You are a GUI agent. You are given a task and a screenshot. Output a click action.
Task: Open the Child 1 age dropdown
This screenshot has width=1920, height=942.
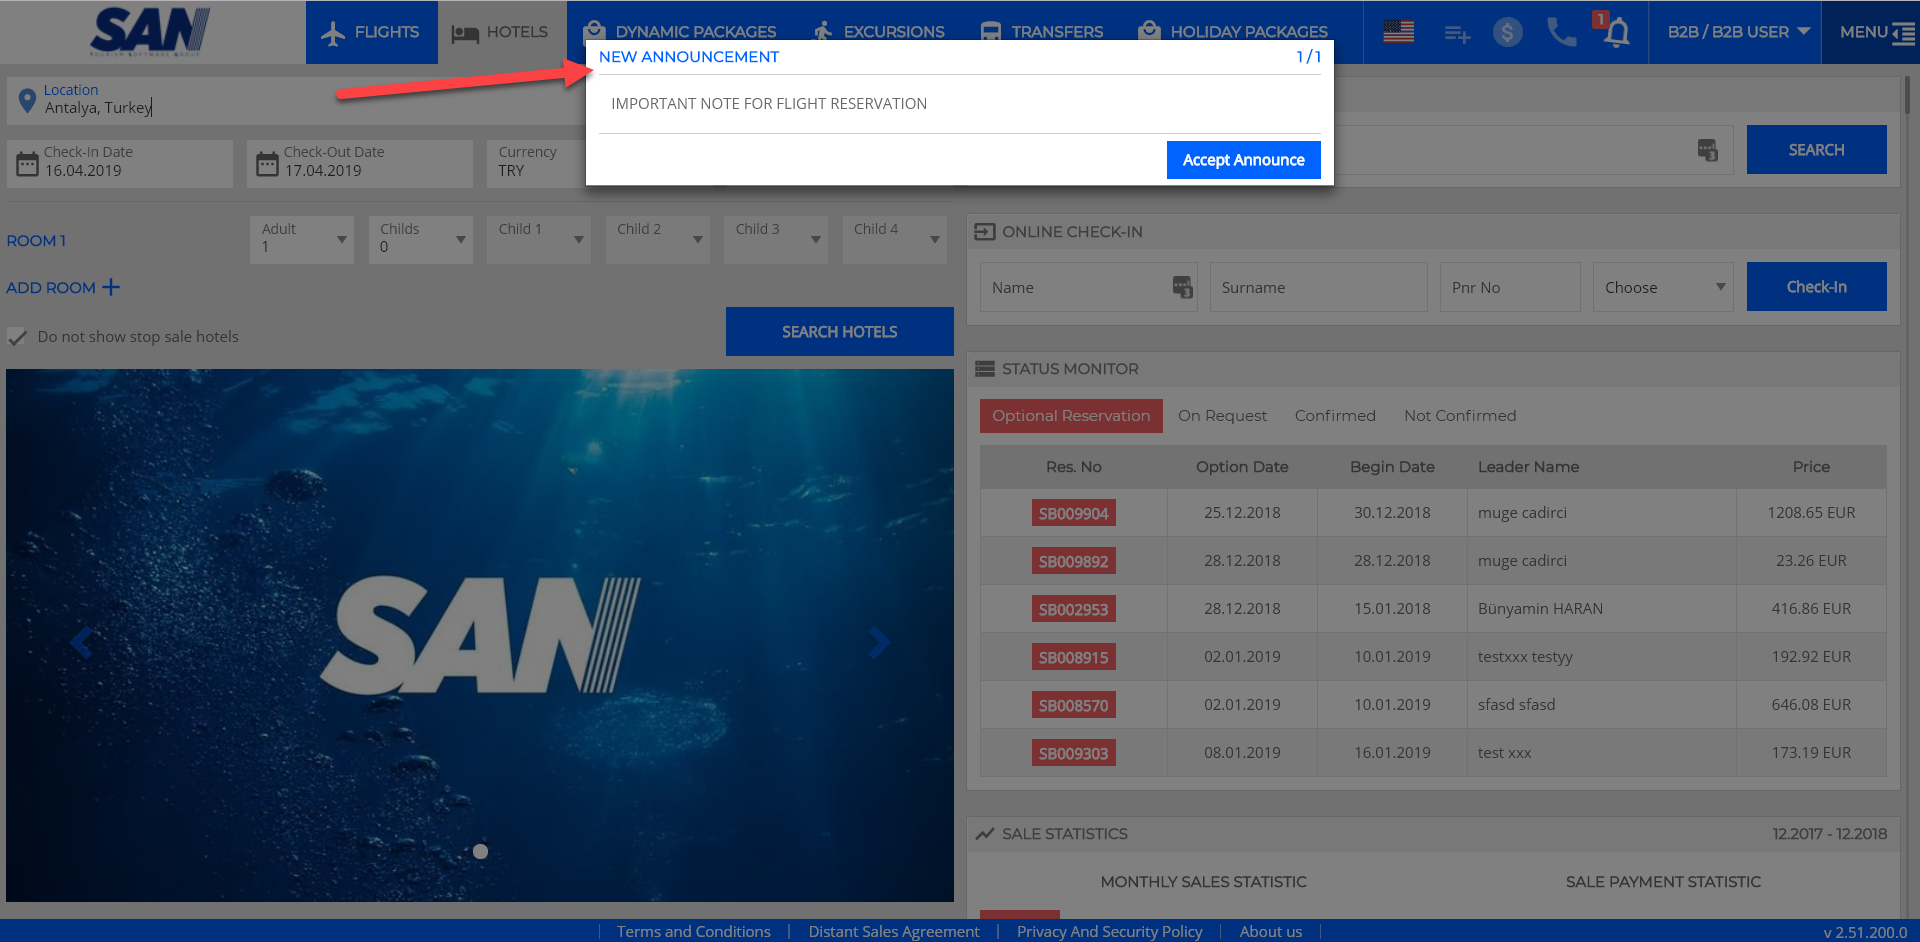click(539, 240)
